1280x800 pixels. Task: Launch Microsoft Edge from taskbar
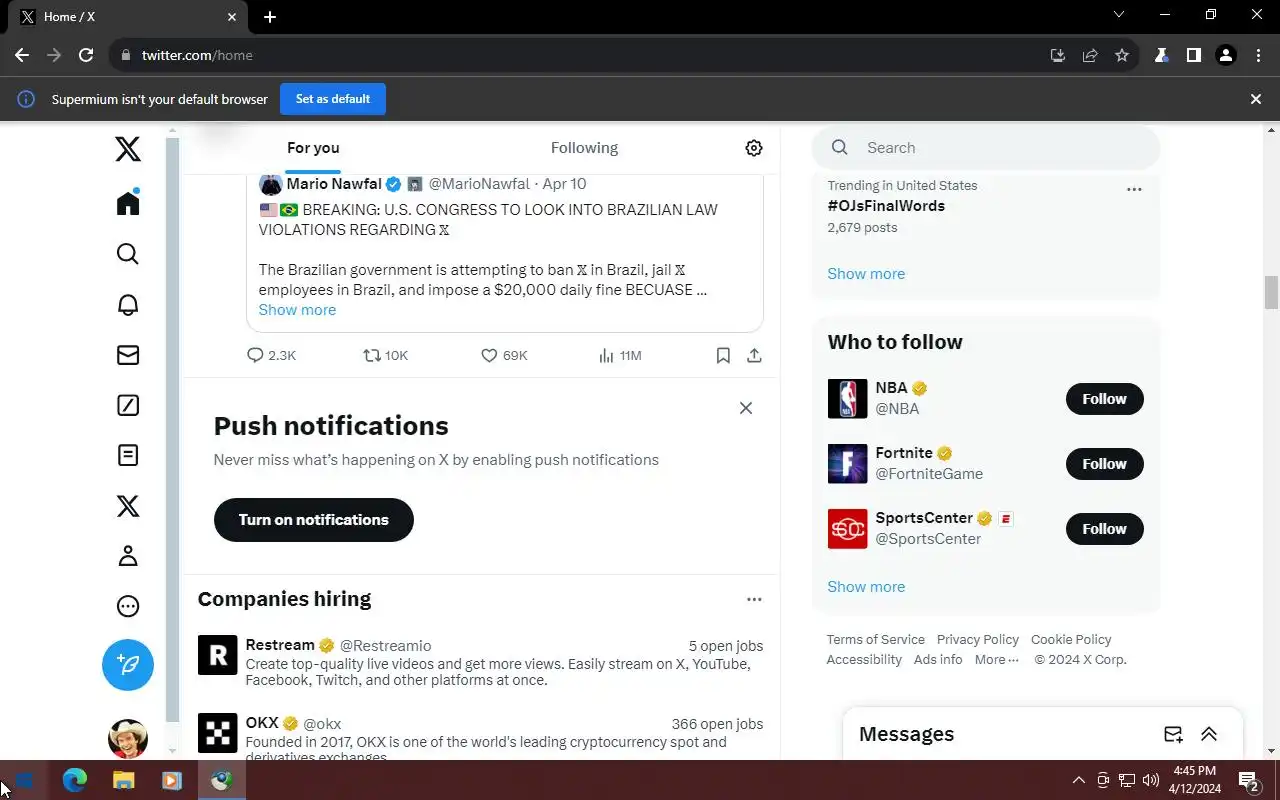[75, 780]
